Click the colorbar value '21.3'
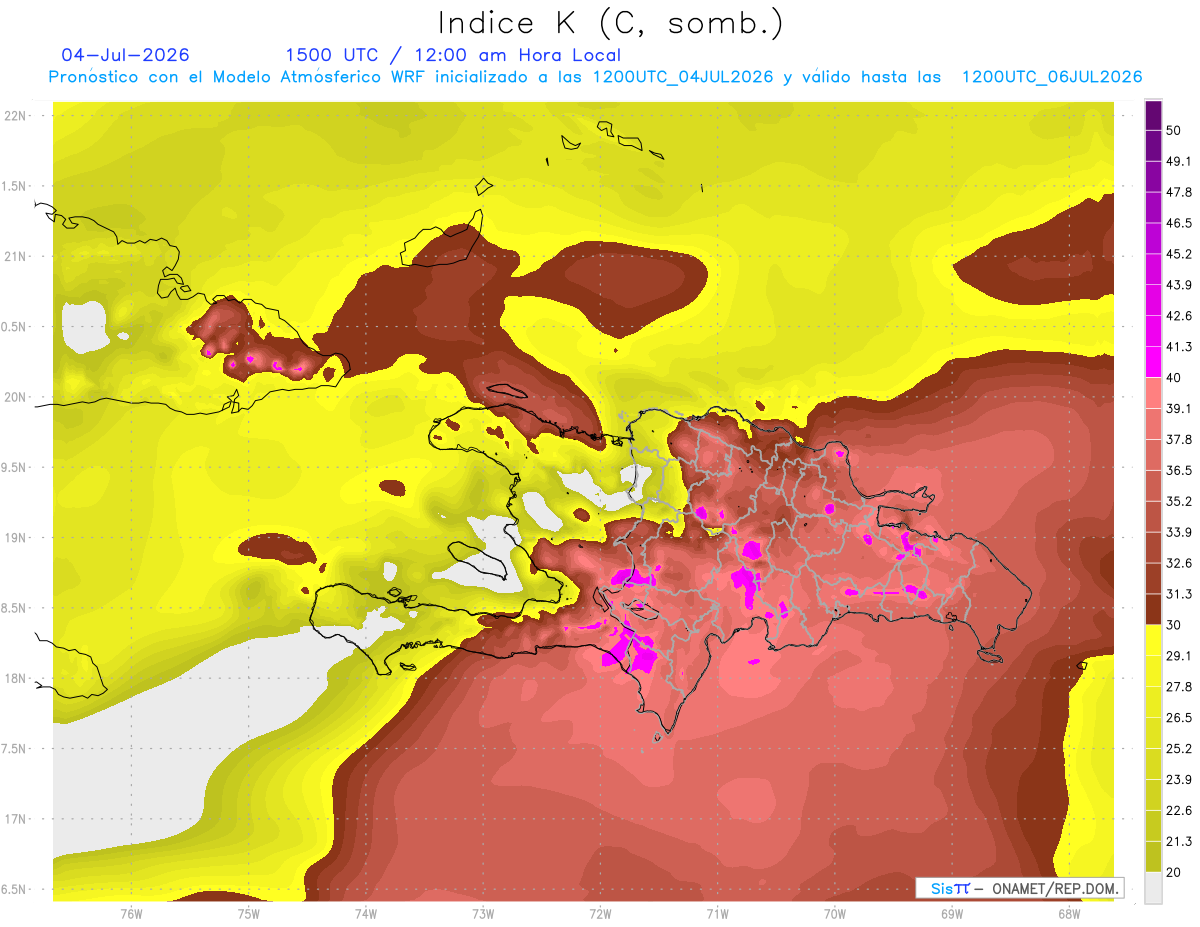This screenshot has width=1200, height=927. pos(1179,842)
